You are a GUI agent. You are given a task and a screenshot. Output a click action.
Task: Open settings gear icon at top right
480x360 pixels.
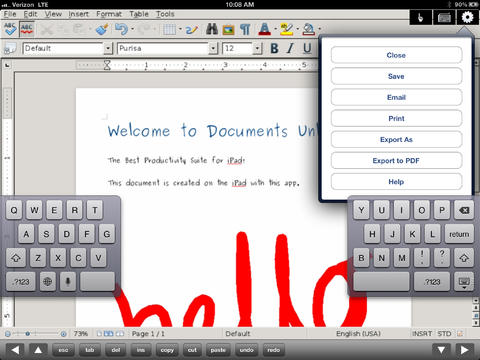pyautogui.click(x=467, y=17)
